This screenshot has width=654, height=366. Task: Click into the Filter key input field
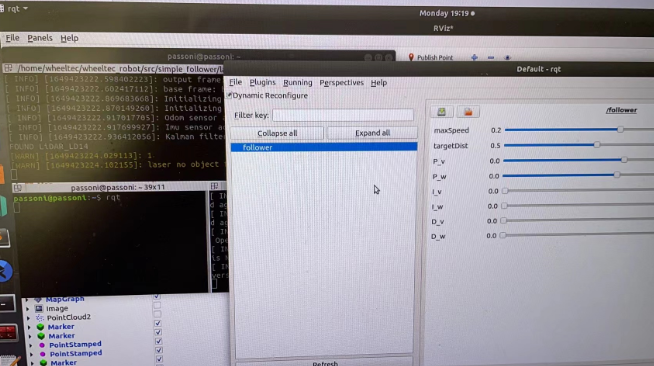coord(342,115)
